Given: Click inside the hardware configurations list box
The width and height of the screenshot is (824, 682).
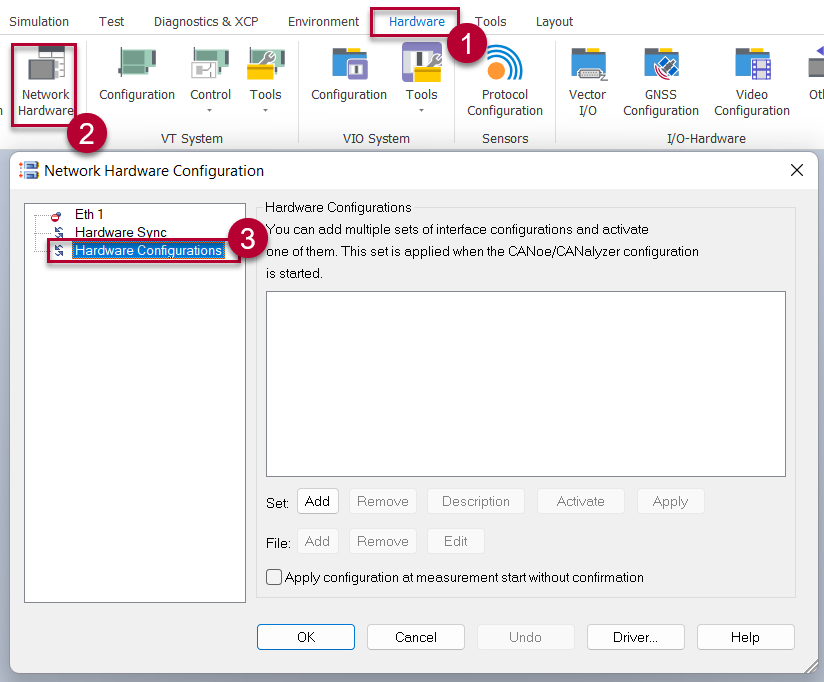Looking at the screenshot, I should (x=525, y=383).
